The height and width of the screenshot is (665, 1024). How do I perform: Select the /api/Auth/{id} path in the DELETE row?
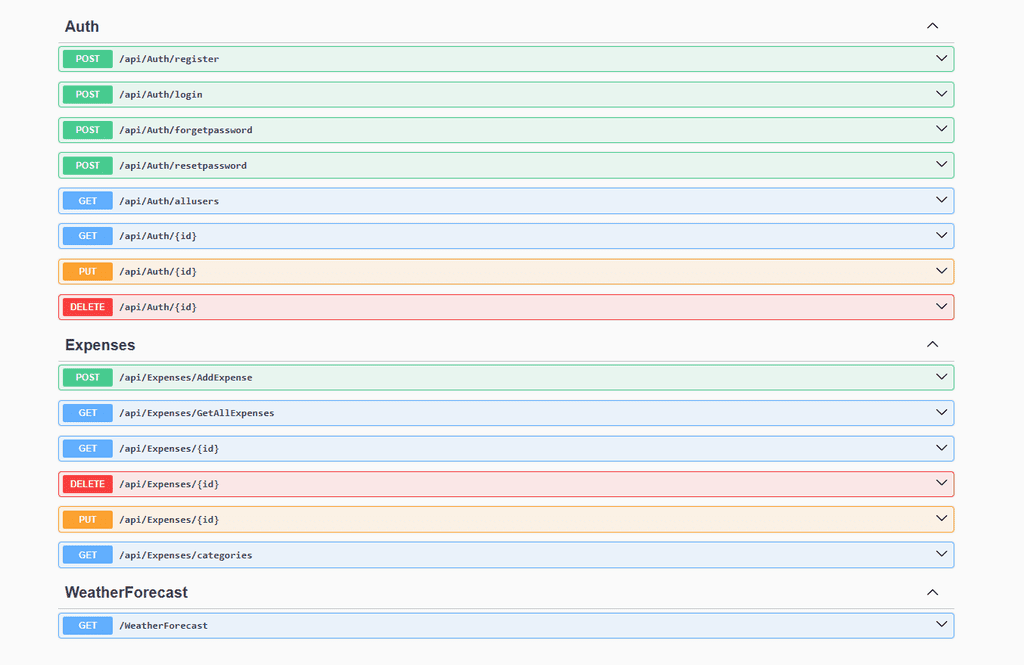[158, 307]
